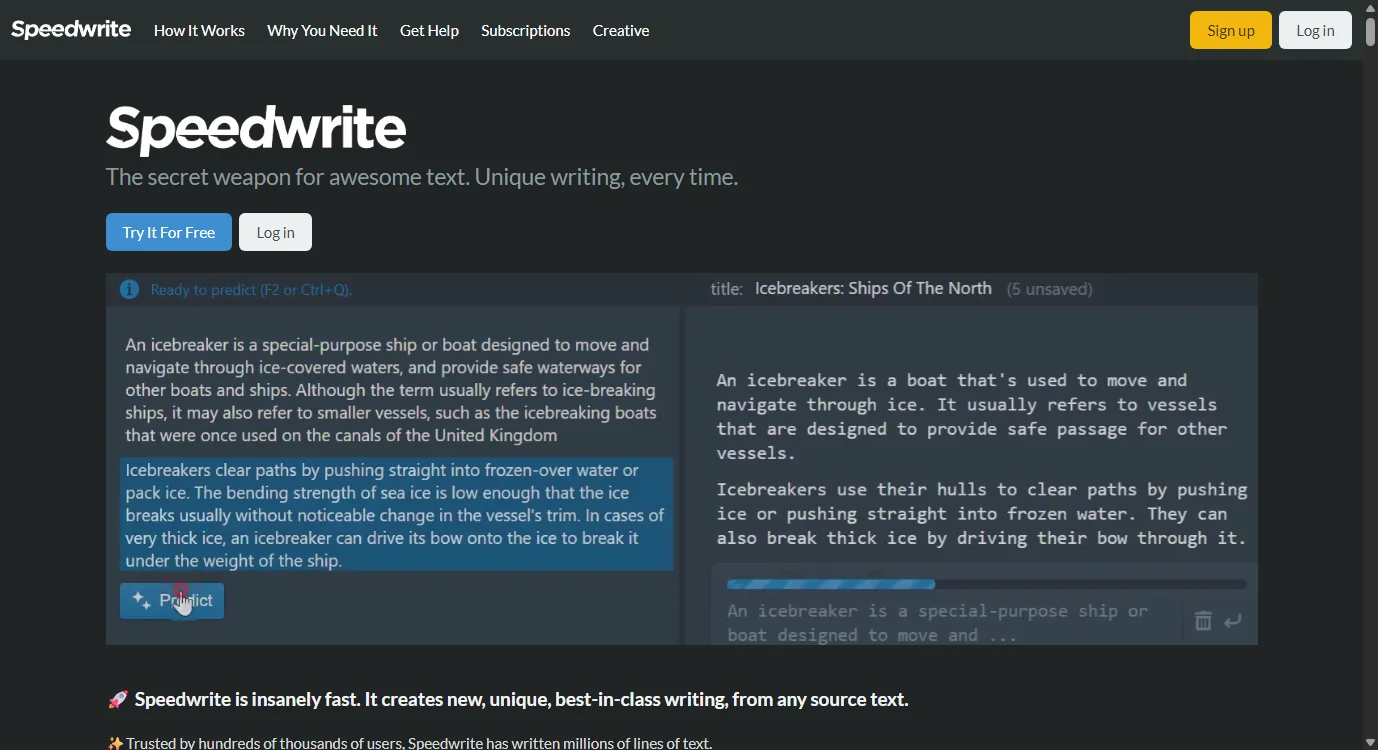1378x750 pixels.
Task: Navigate to Why You Need It
Action: point(322,30)
